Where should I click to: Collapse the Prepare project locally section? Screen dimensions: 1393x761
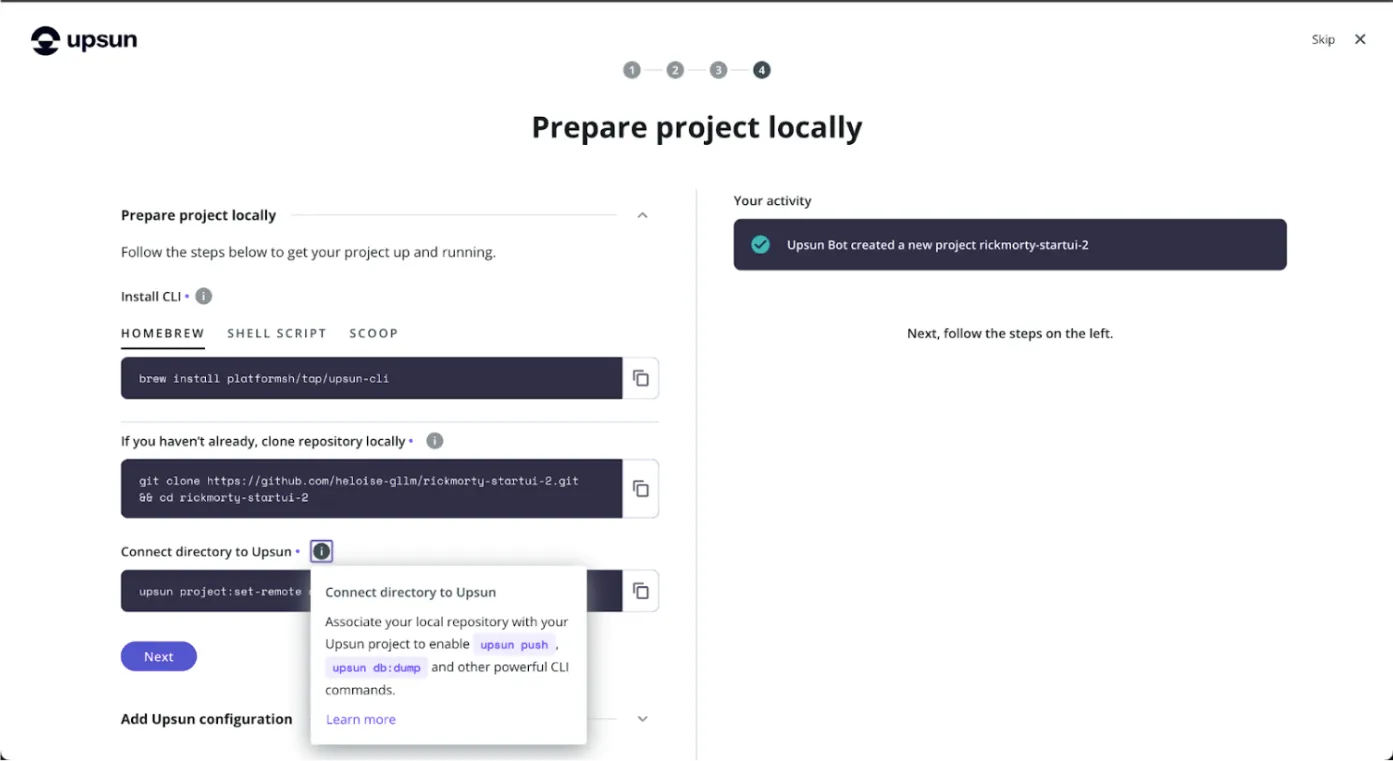(x=642, y=214)
